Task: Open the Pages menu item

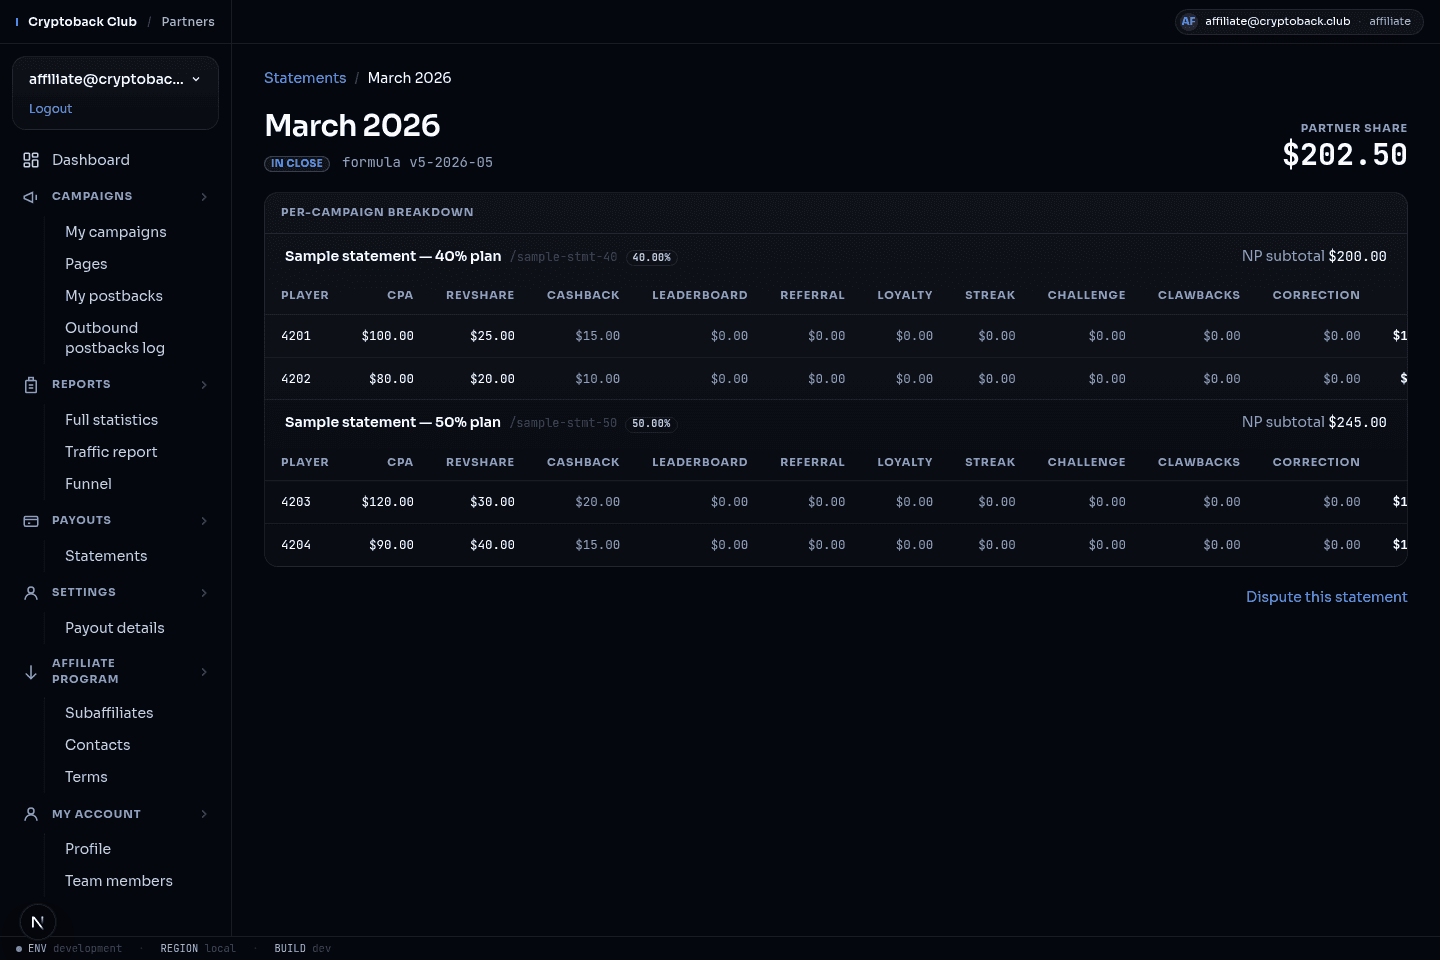Action: click(x=86, y=264)
